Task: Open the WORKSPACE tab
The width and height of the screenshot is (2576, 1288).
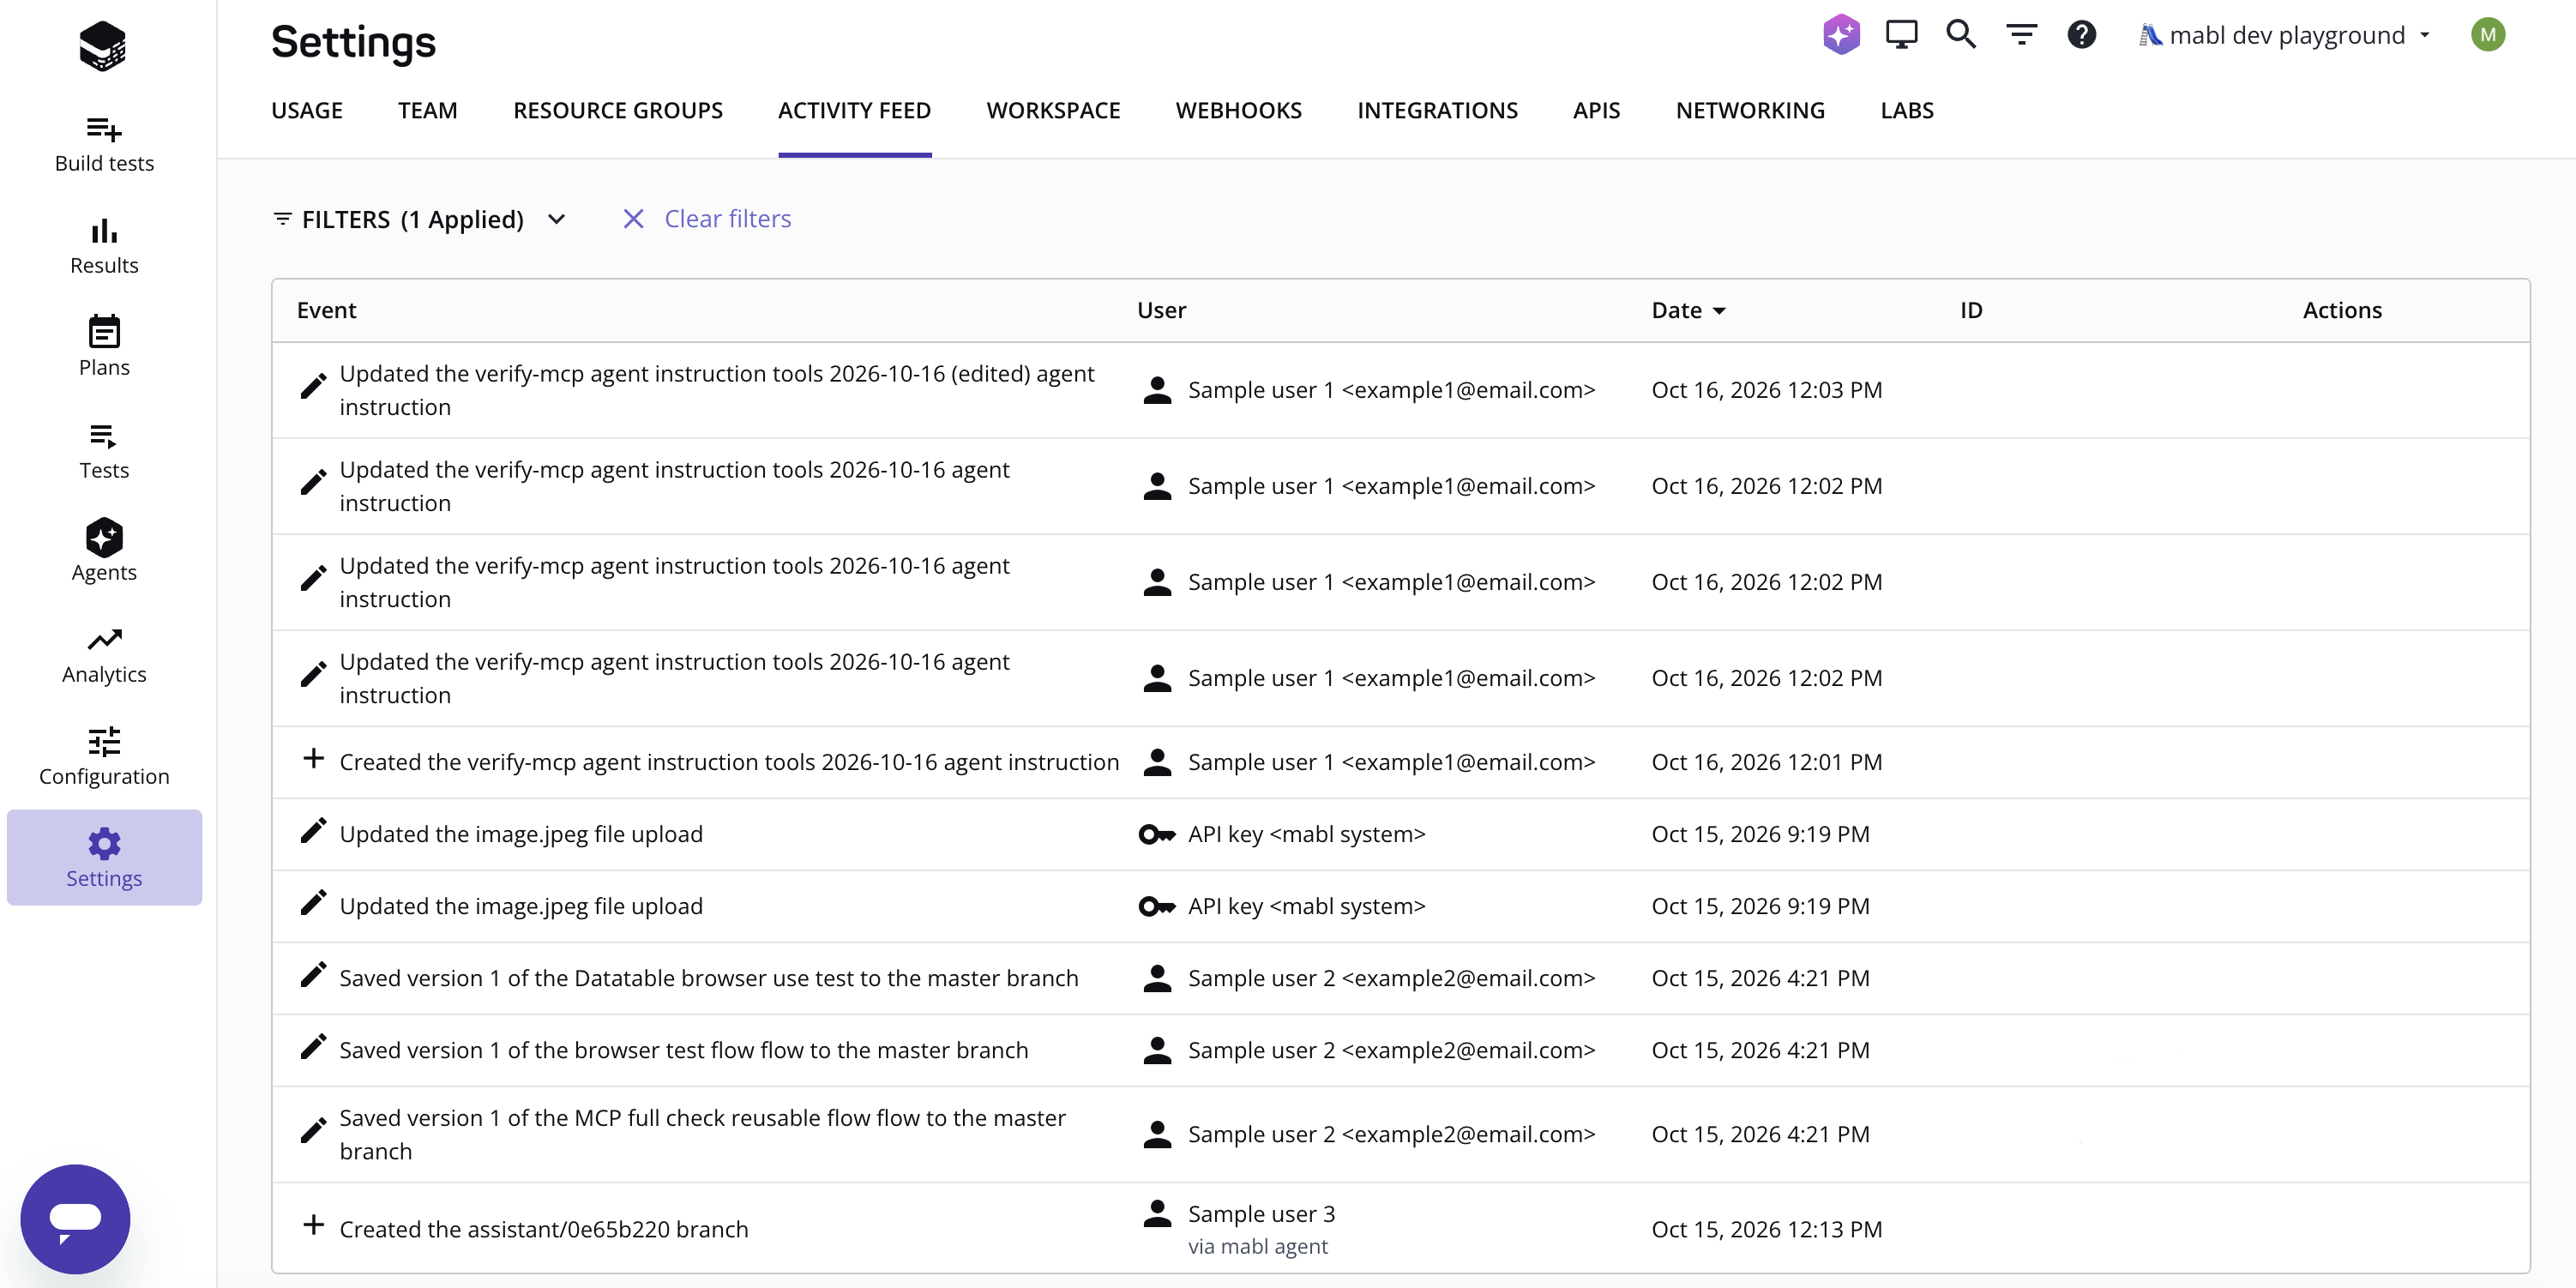Action: [x=1053, y=110]
